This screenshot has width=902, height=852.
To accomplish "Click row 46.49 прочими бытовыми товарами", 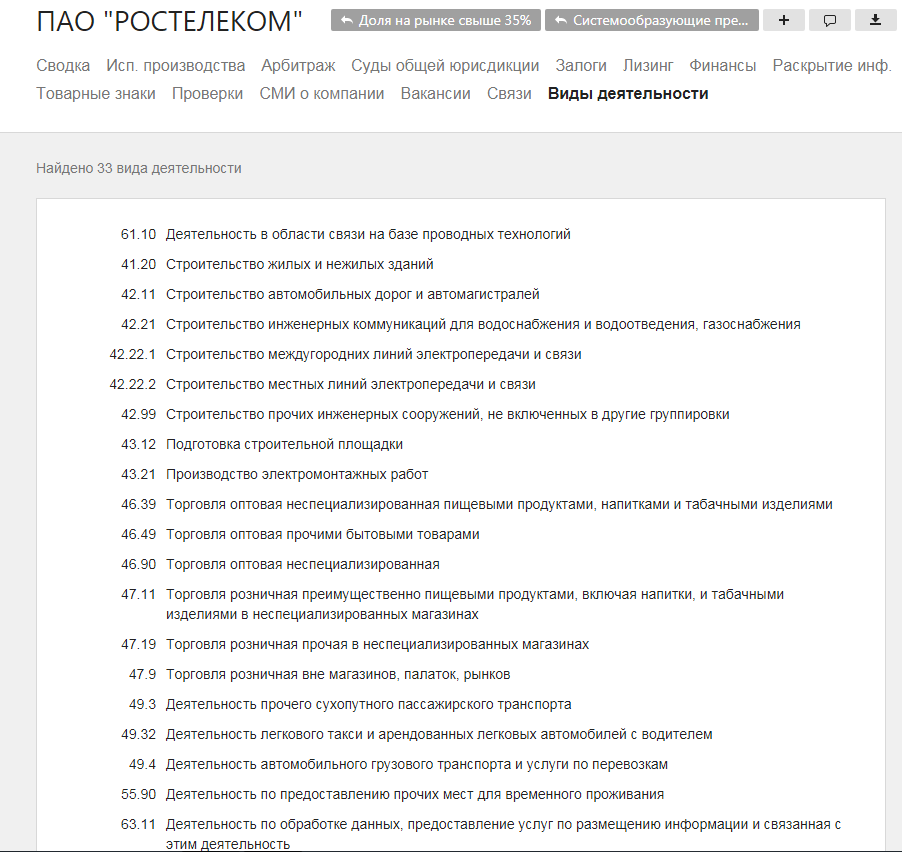I will click(x=300, y=534).
